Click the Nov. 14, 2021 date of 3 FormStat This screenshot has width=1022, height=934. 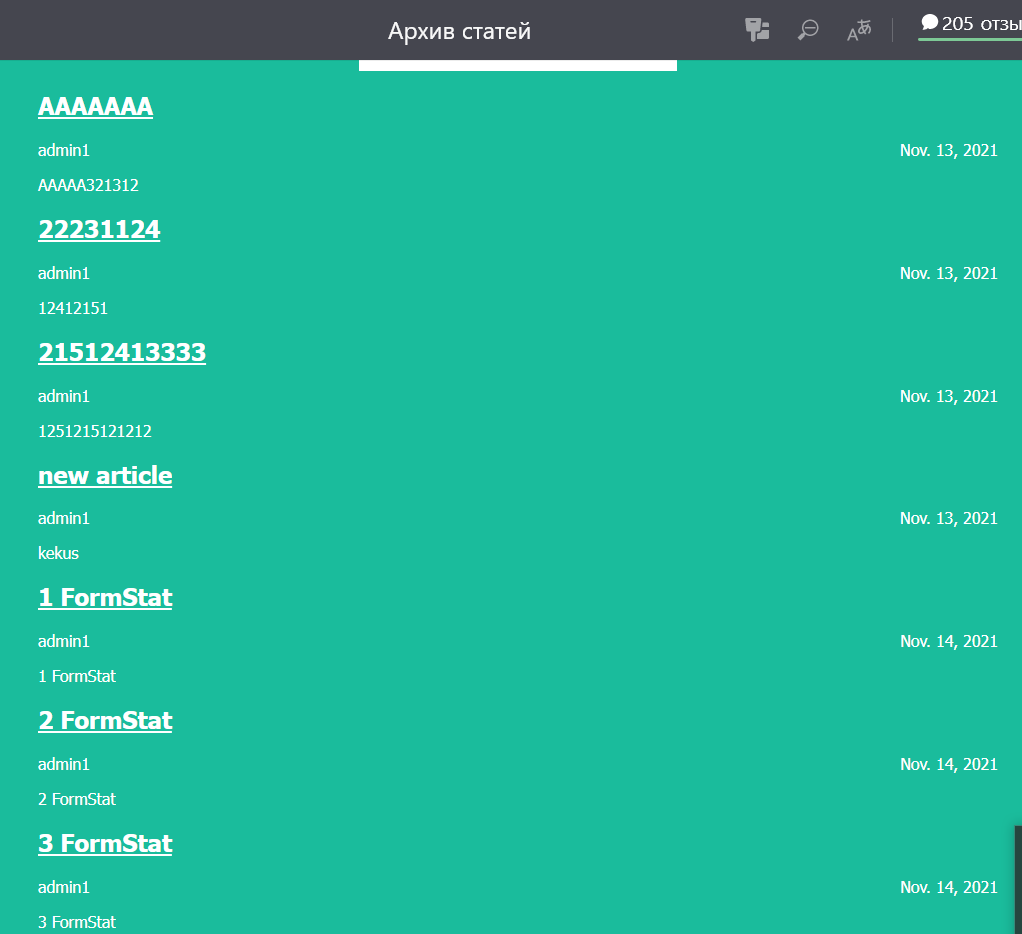[x=948, y=888]
